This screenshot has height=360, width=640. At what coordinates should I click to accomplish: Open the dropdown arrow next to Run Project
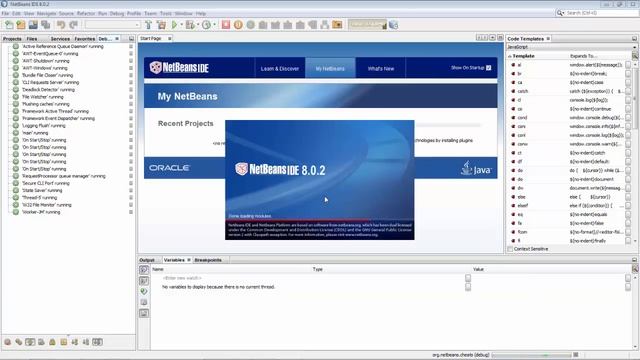[181, 25]
